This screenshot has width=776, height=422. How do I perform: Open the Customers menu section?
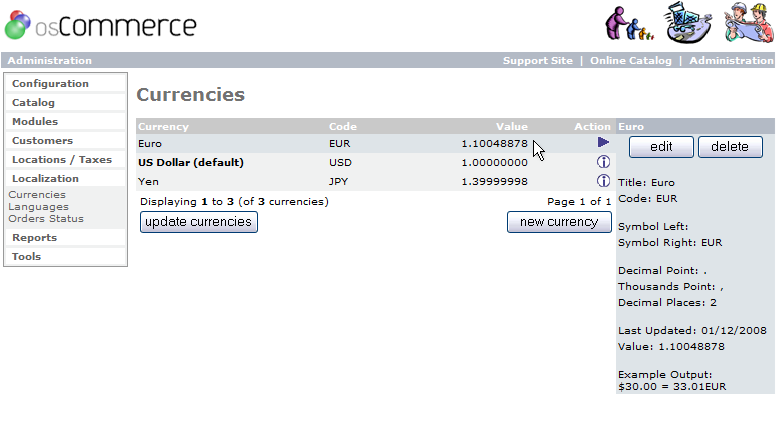pyautogui.click(x=43, y=141)
